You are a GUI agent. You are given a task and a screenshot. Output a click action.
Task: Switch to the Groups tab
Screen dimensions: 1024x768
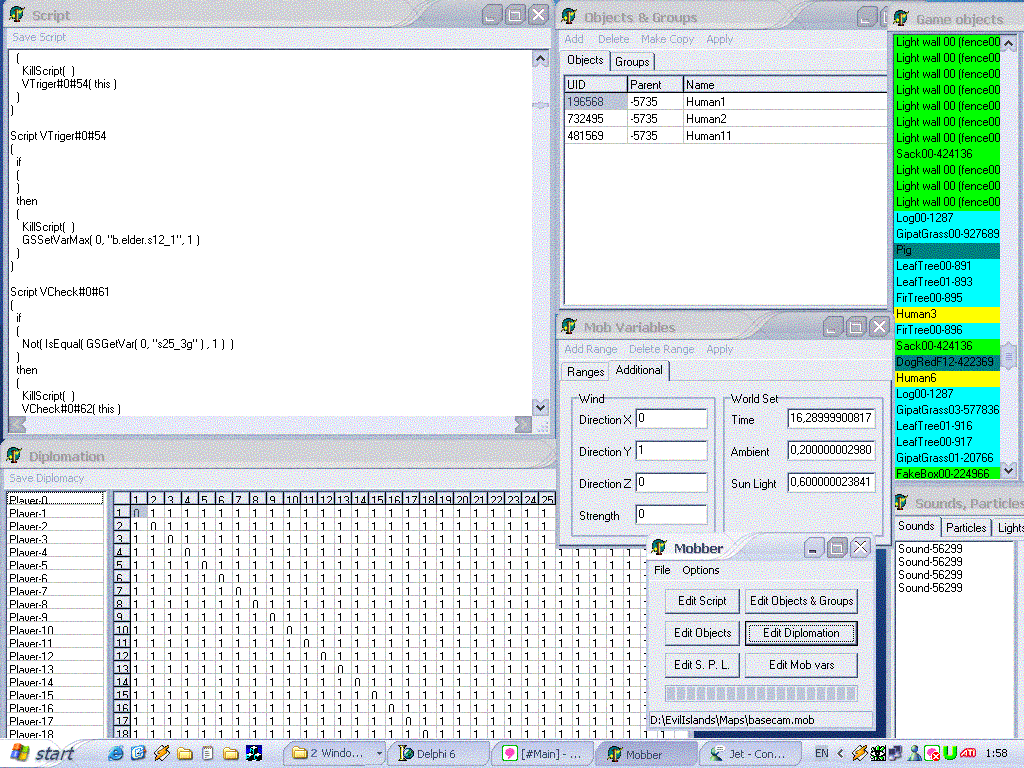point(632,62)
